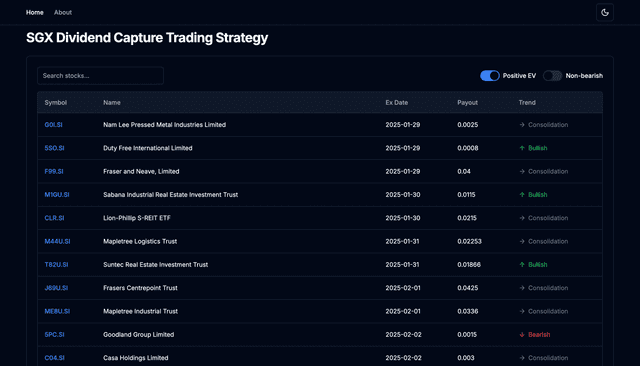Select the Goodland Group Limited name
Image resolution: width=640 pixels, height=366 pixels.
point(139,334)
